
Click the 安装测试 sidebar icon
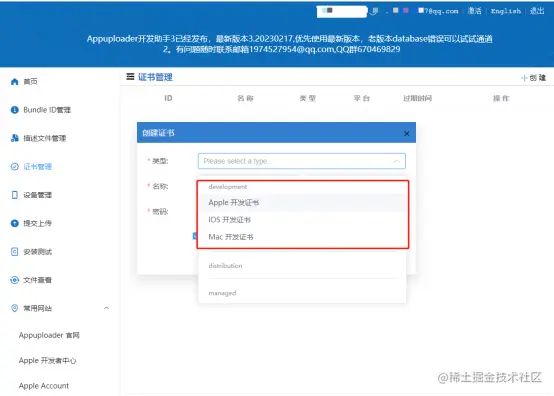click(14, 252)
